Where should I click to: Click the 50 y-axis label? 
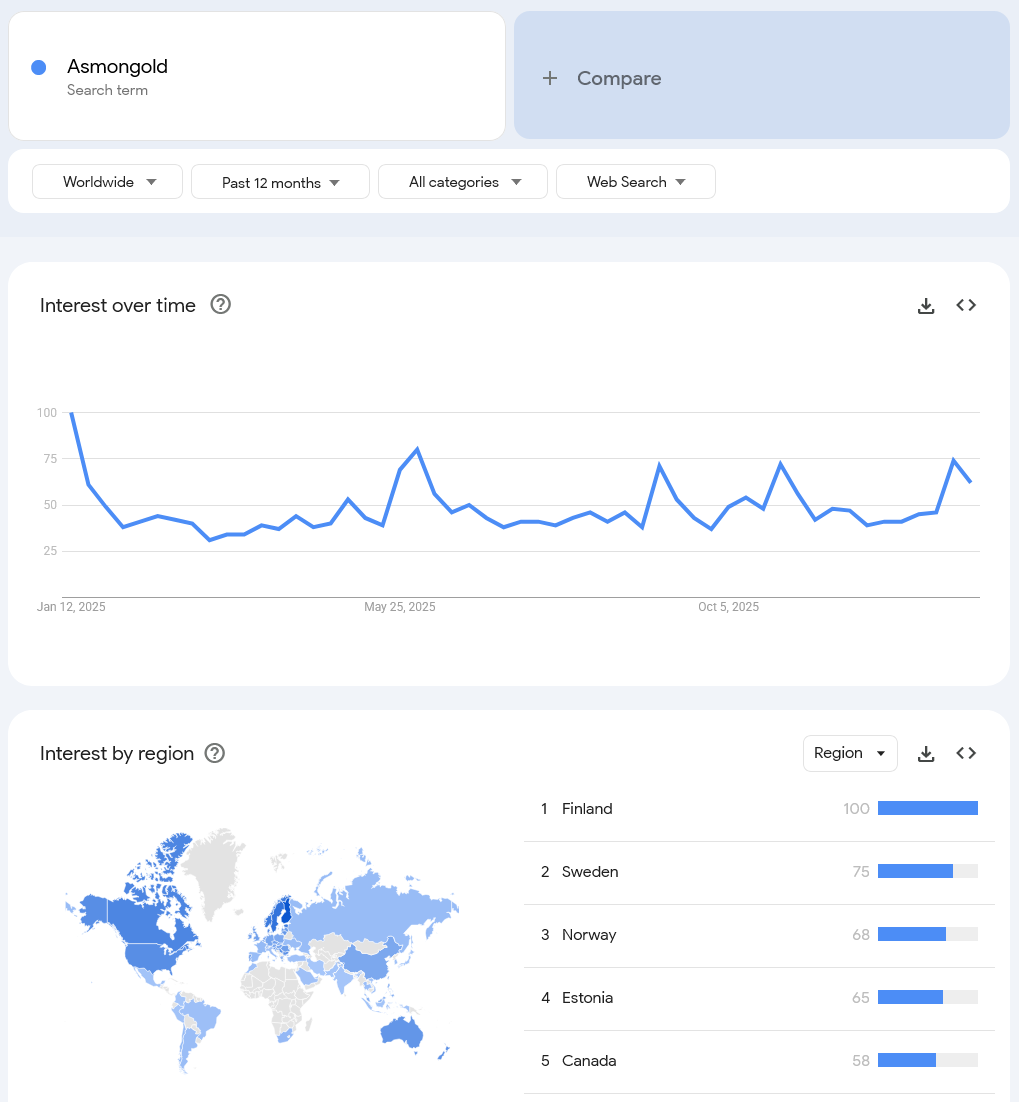pyautogui.click(x=50, y=505)
